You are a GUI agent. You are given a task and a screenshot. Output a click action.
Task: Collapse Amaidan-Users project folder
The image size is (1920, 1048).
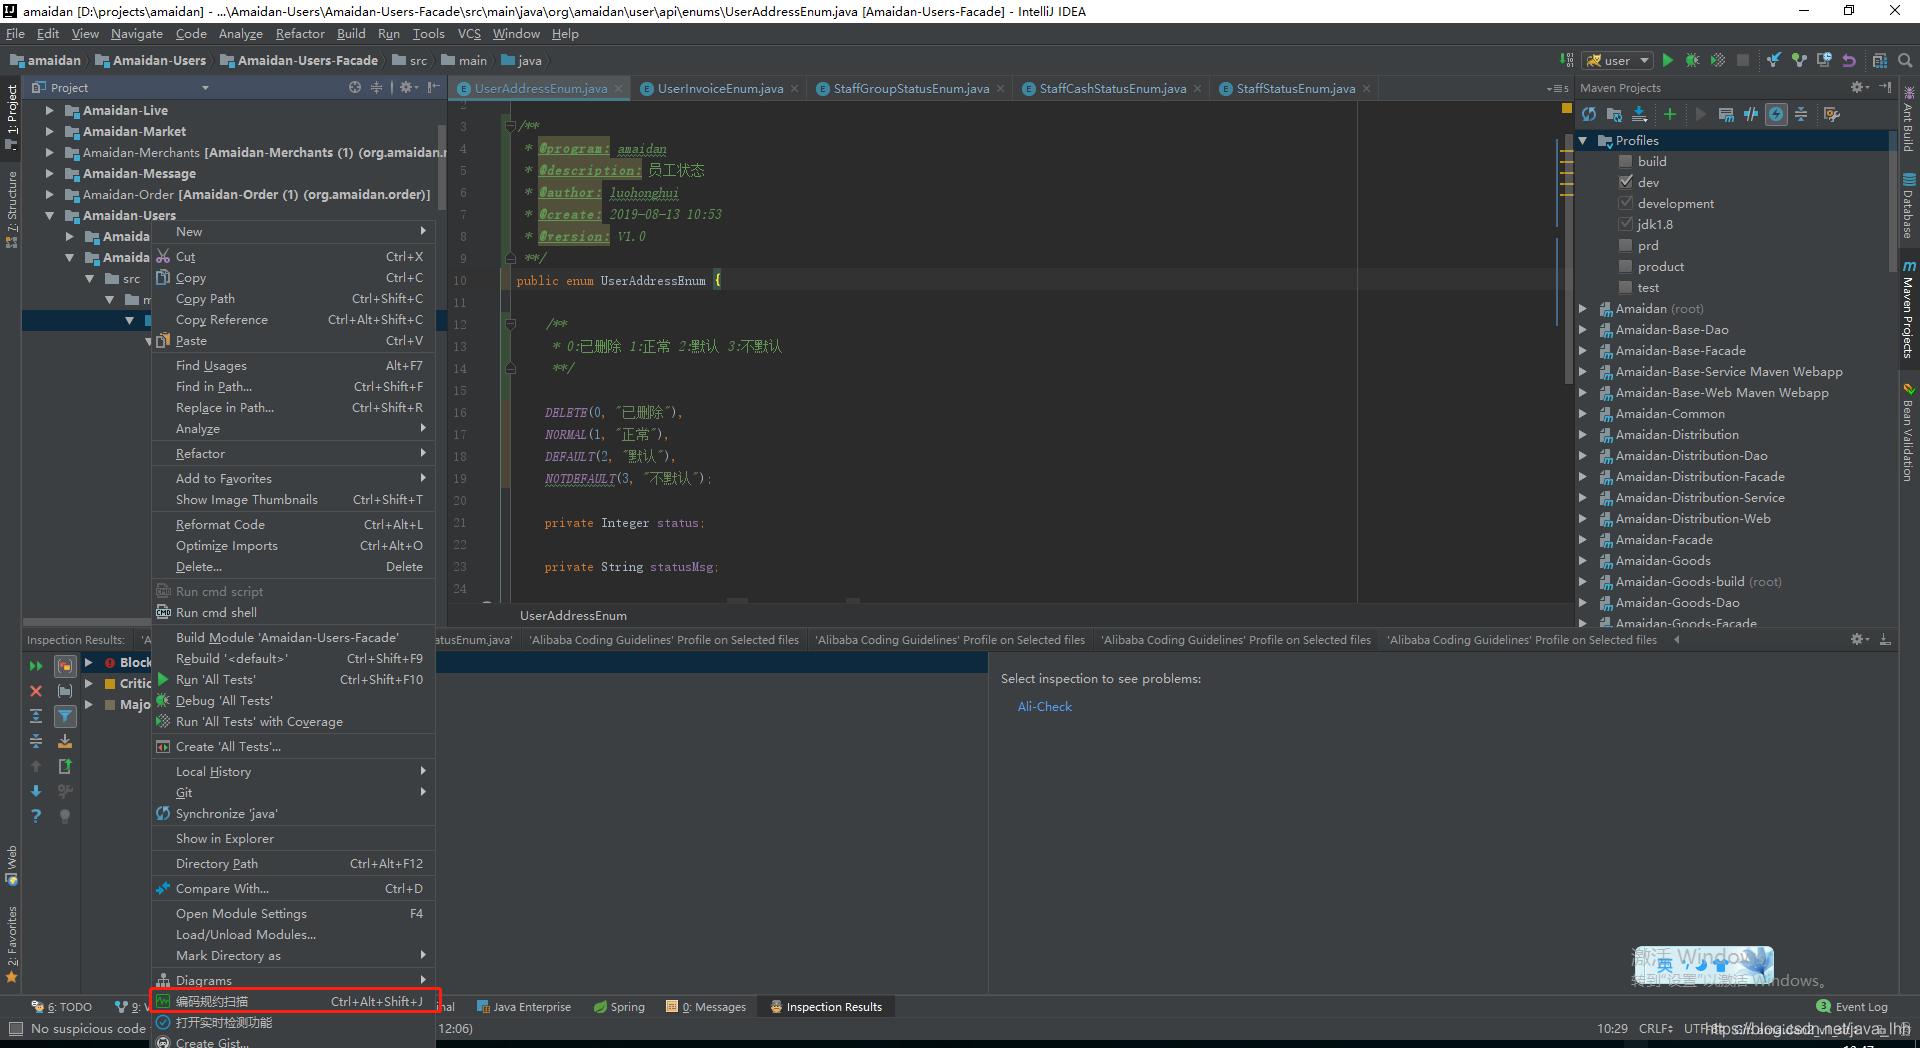(x=49, y=215)
